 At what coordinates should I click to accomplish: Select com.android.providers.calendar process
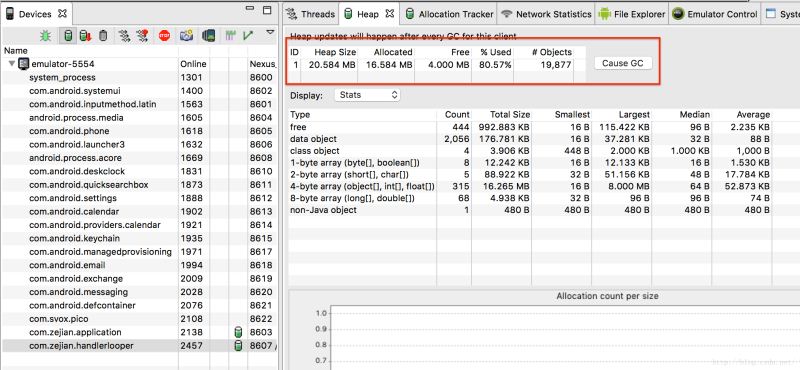coord(139,225)
